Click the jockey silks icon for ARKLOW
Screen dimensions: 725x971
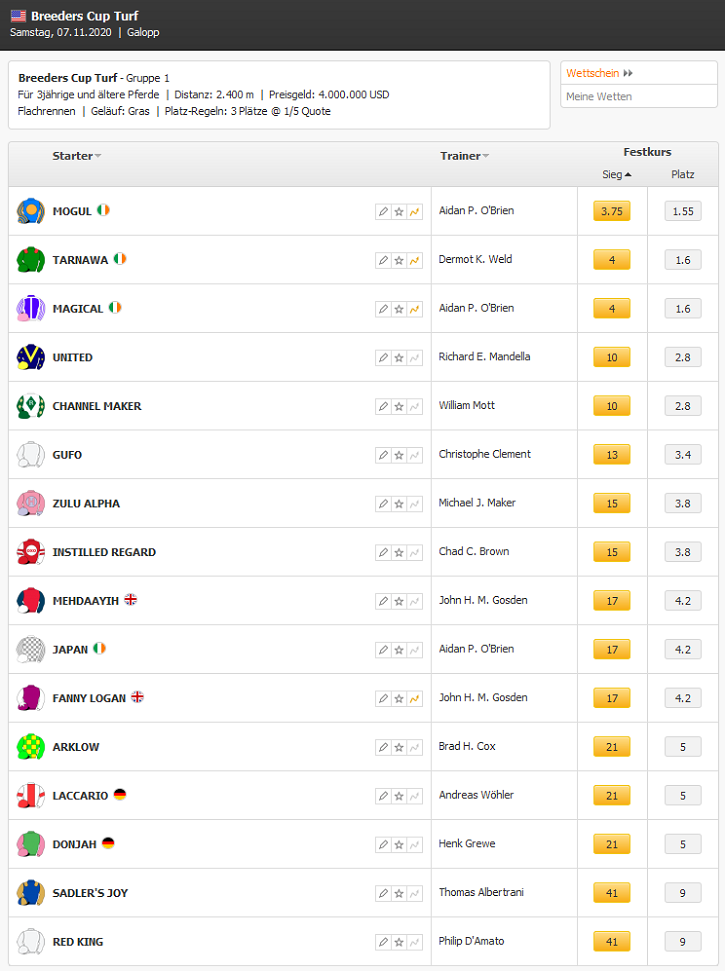pyautogui.click(x=30, y=747)
